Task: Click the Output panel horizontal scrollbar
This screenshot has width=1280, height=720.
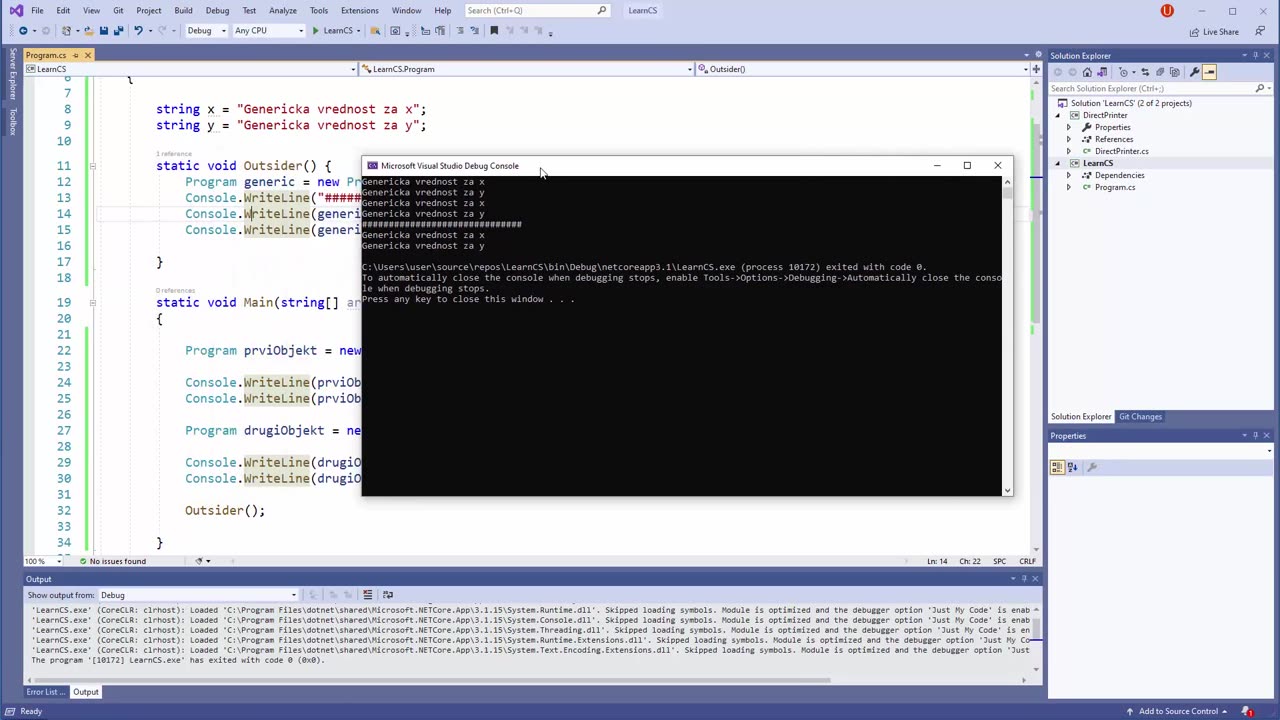Action: 430,680
